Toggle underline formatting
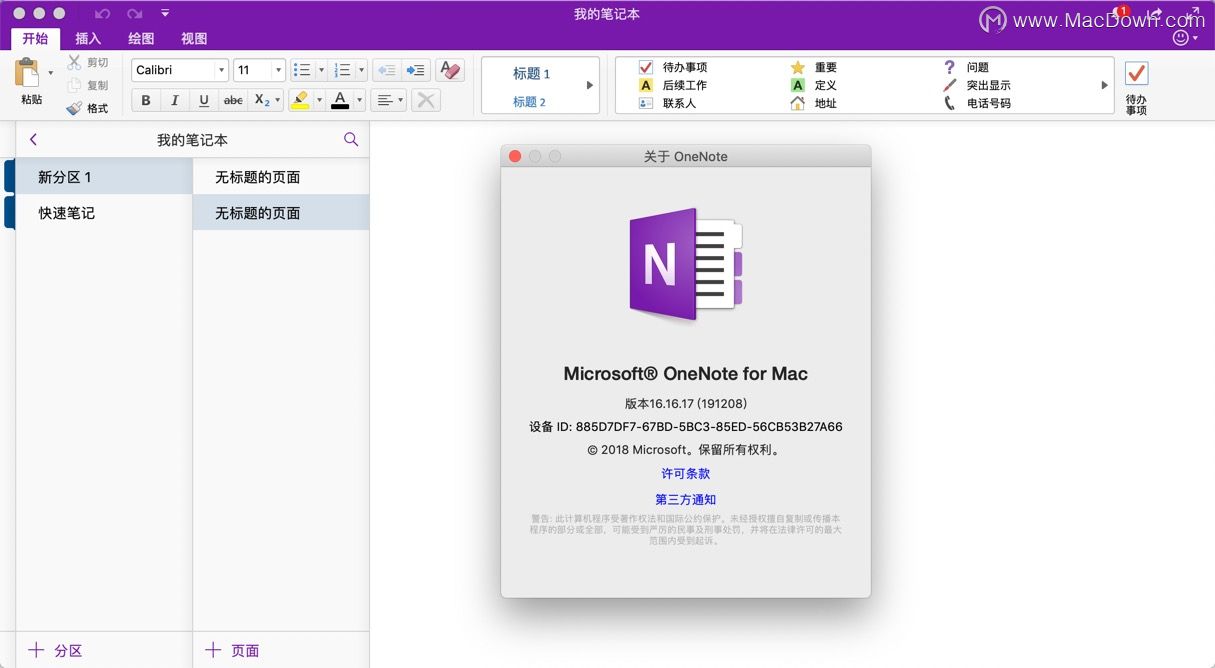 click(204, 100)
